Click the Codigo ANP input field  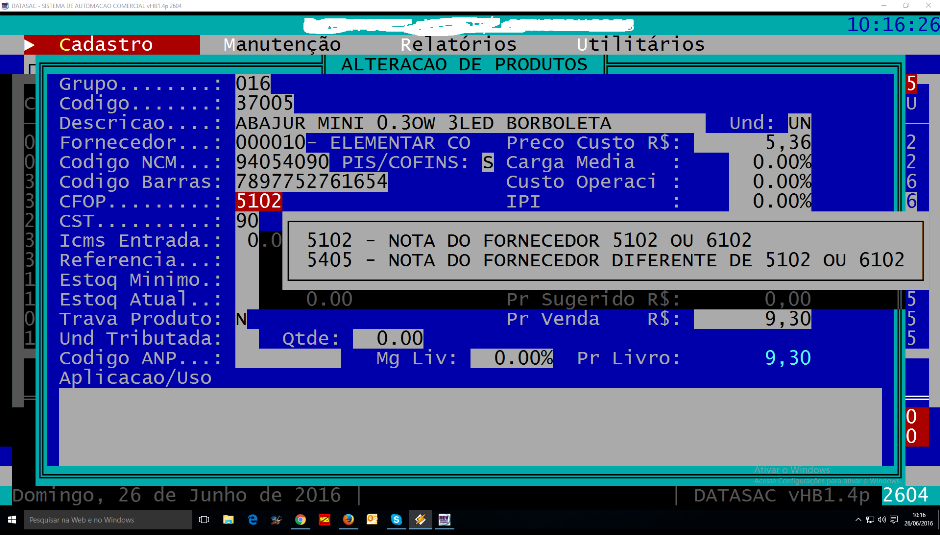tap(288, 358)
